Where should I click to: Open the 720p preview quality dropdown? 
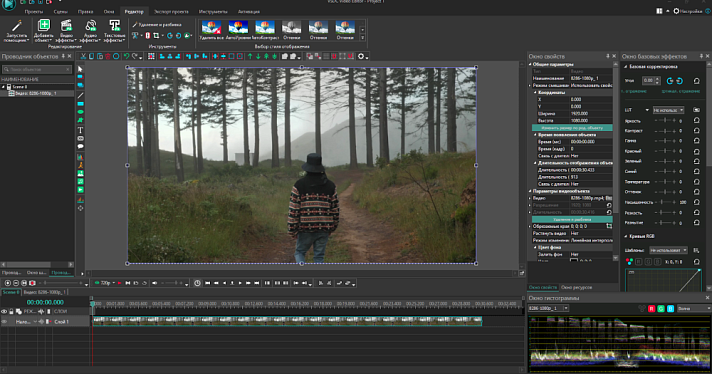[x=105, y=283]
